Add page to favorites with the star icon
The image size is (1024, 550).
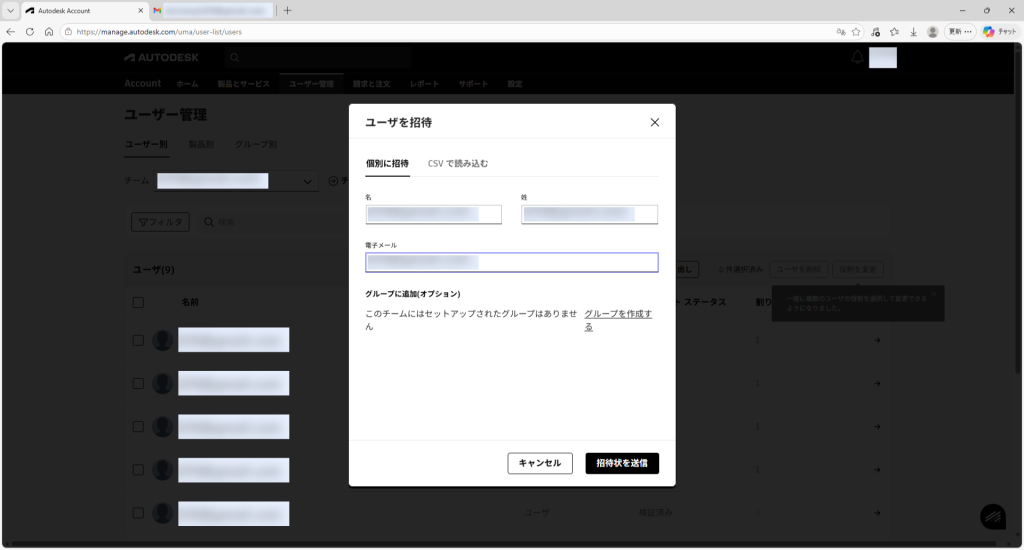coord(857,31)
